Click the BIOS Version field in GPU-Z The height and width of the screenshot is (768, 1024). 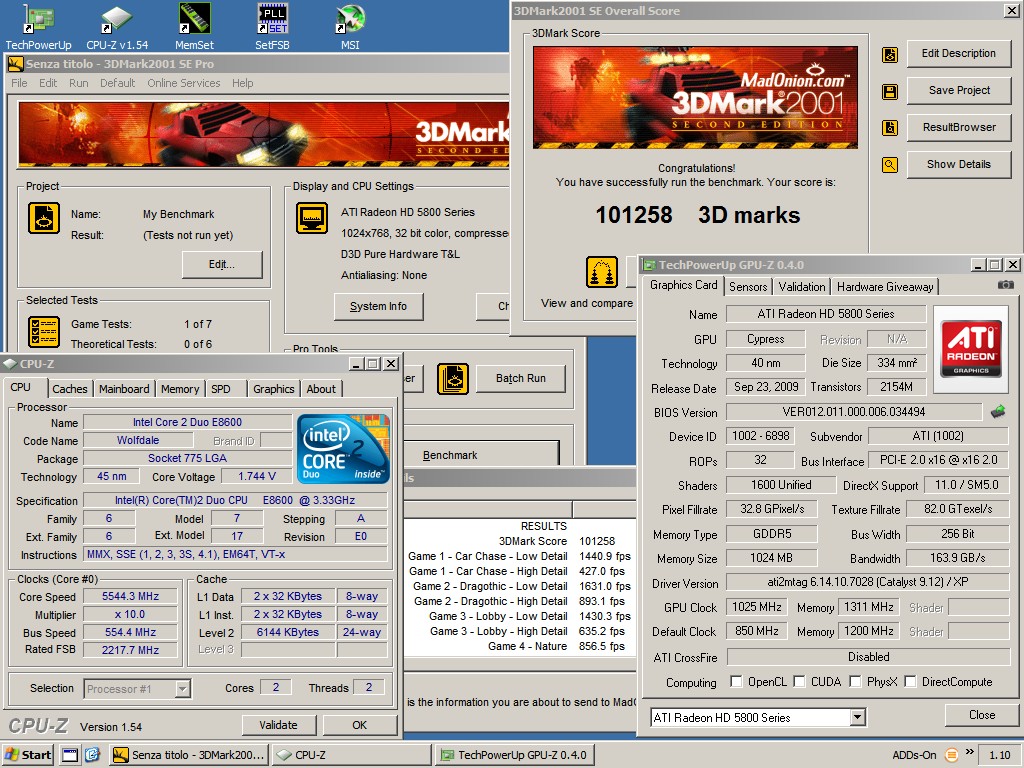pyautogui.click(x=854, y=412)
